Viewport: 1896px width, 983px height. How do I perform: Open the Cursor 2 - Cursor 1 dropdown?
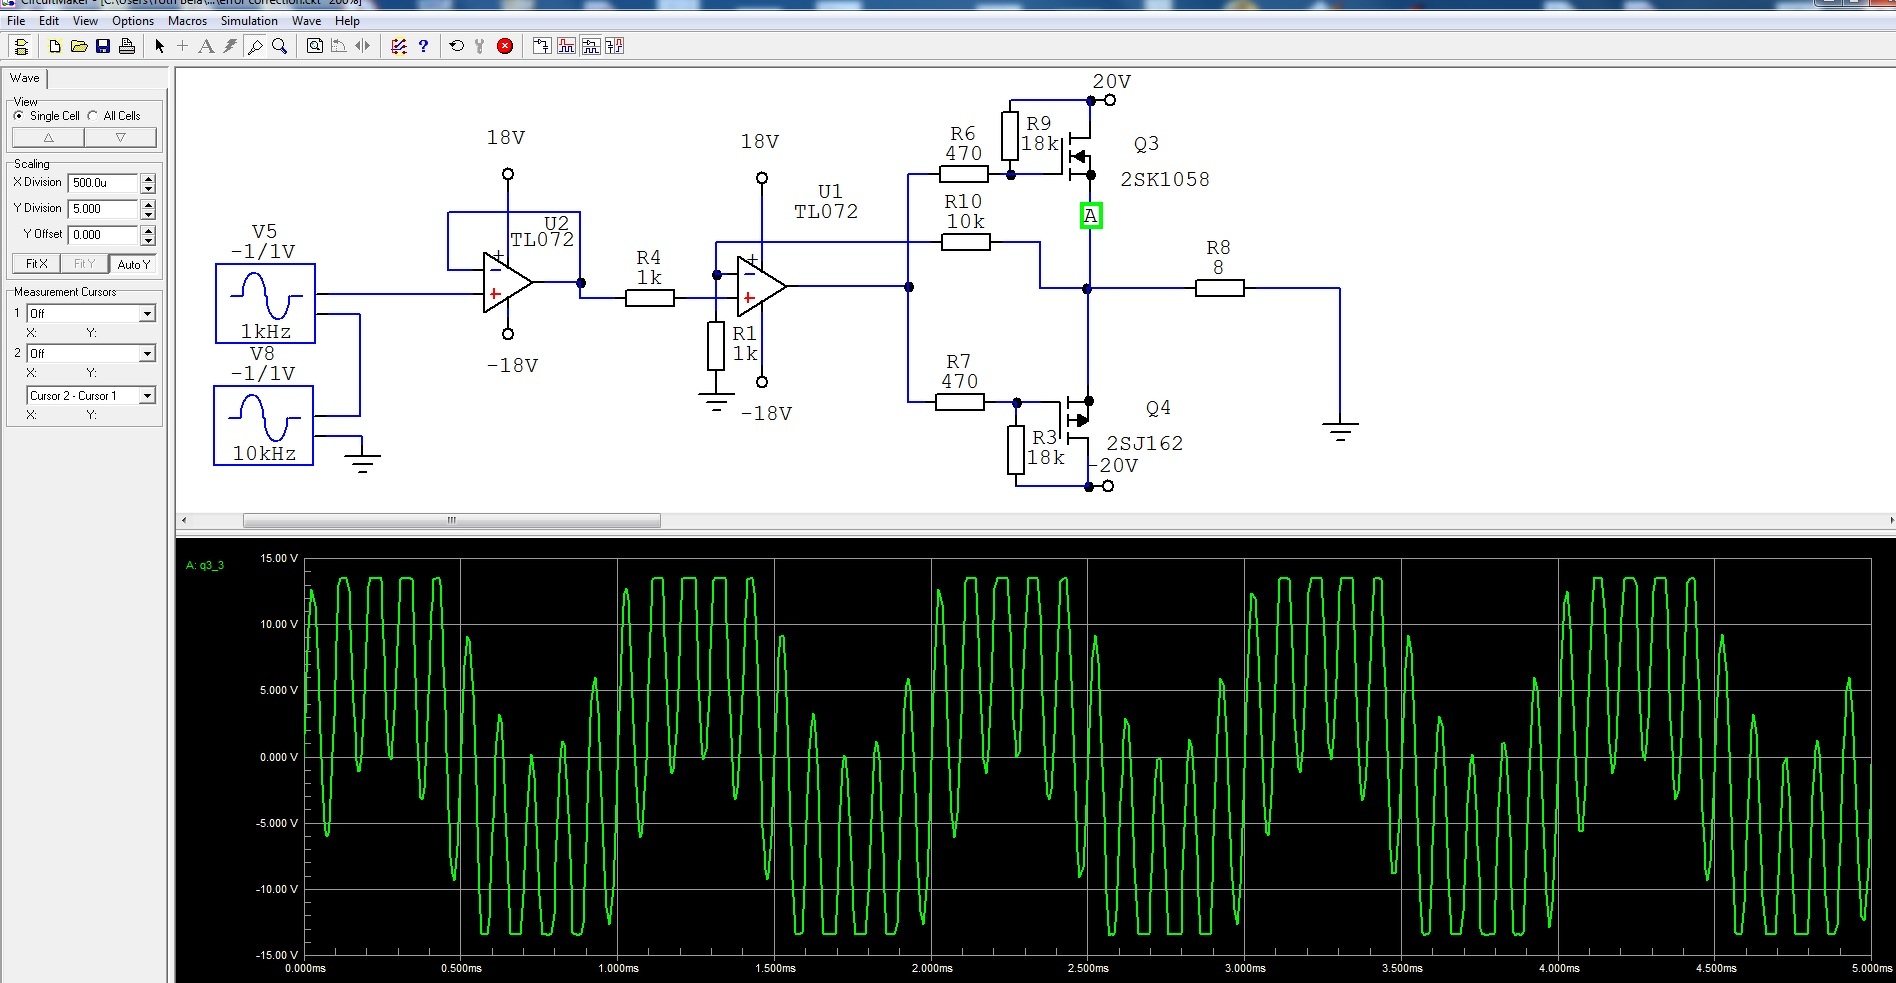coord(147,396)
